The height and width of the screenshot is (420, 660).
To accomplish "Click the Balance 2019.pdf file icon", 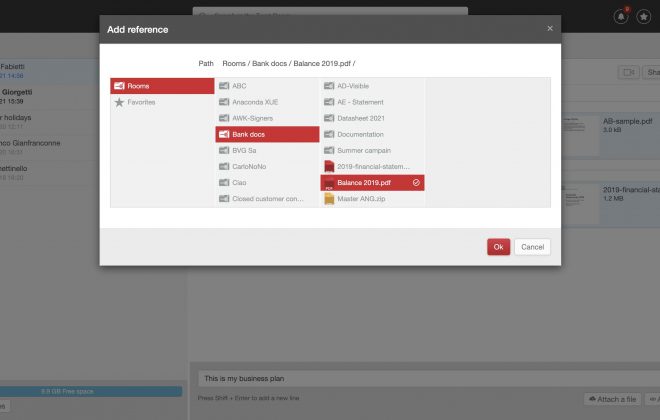I will [x=329, y=182].
